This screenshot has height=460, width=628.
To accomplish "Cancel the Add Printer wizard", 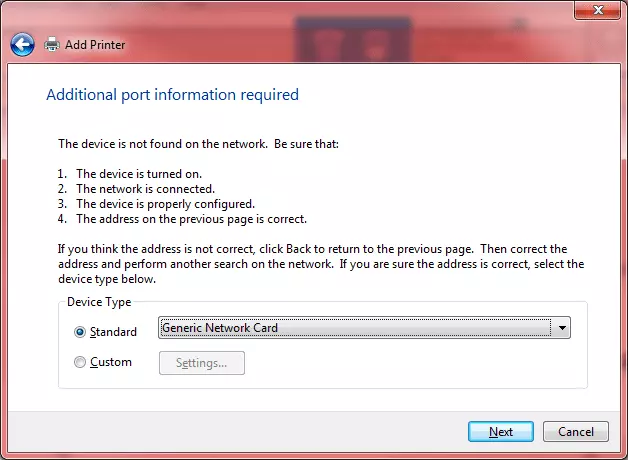I will 575,432.
